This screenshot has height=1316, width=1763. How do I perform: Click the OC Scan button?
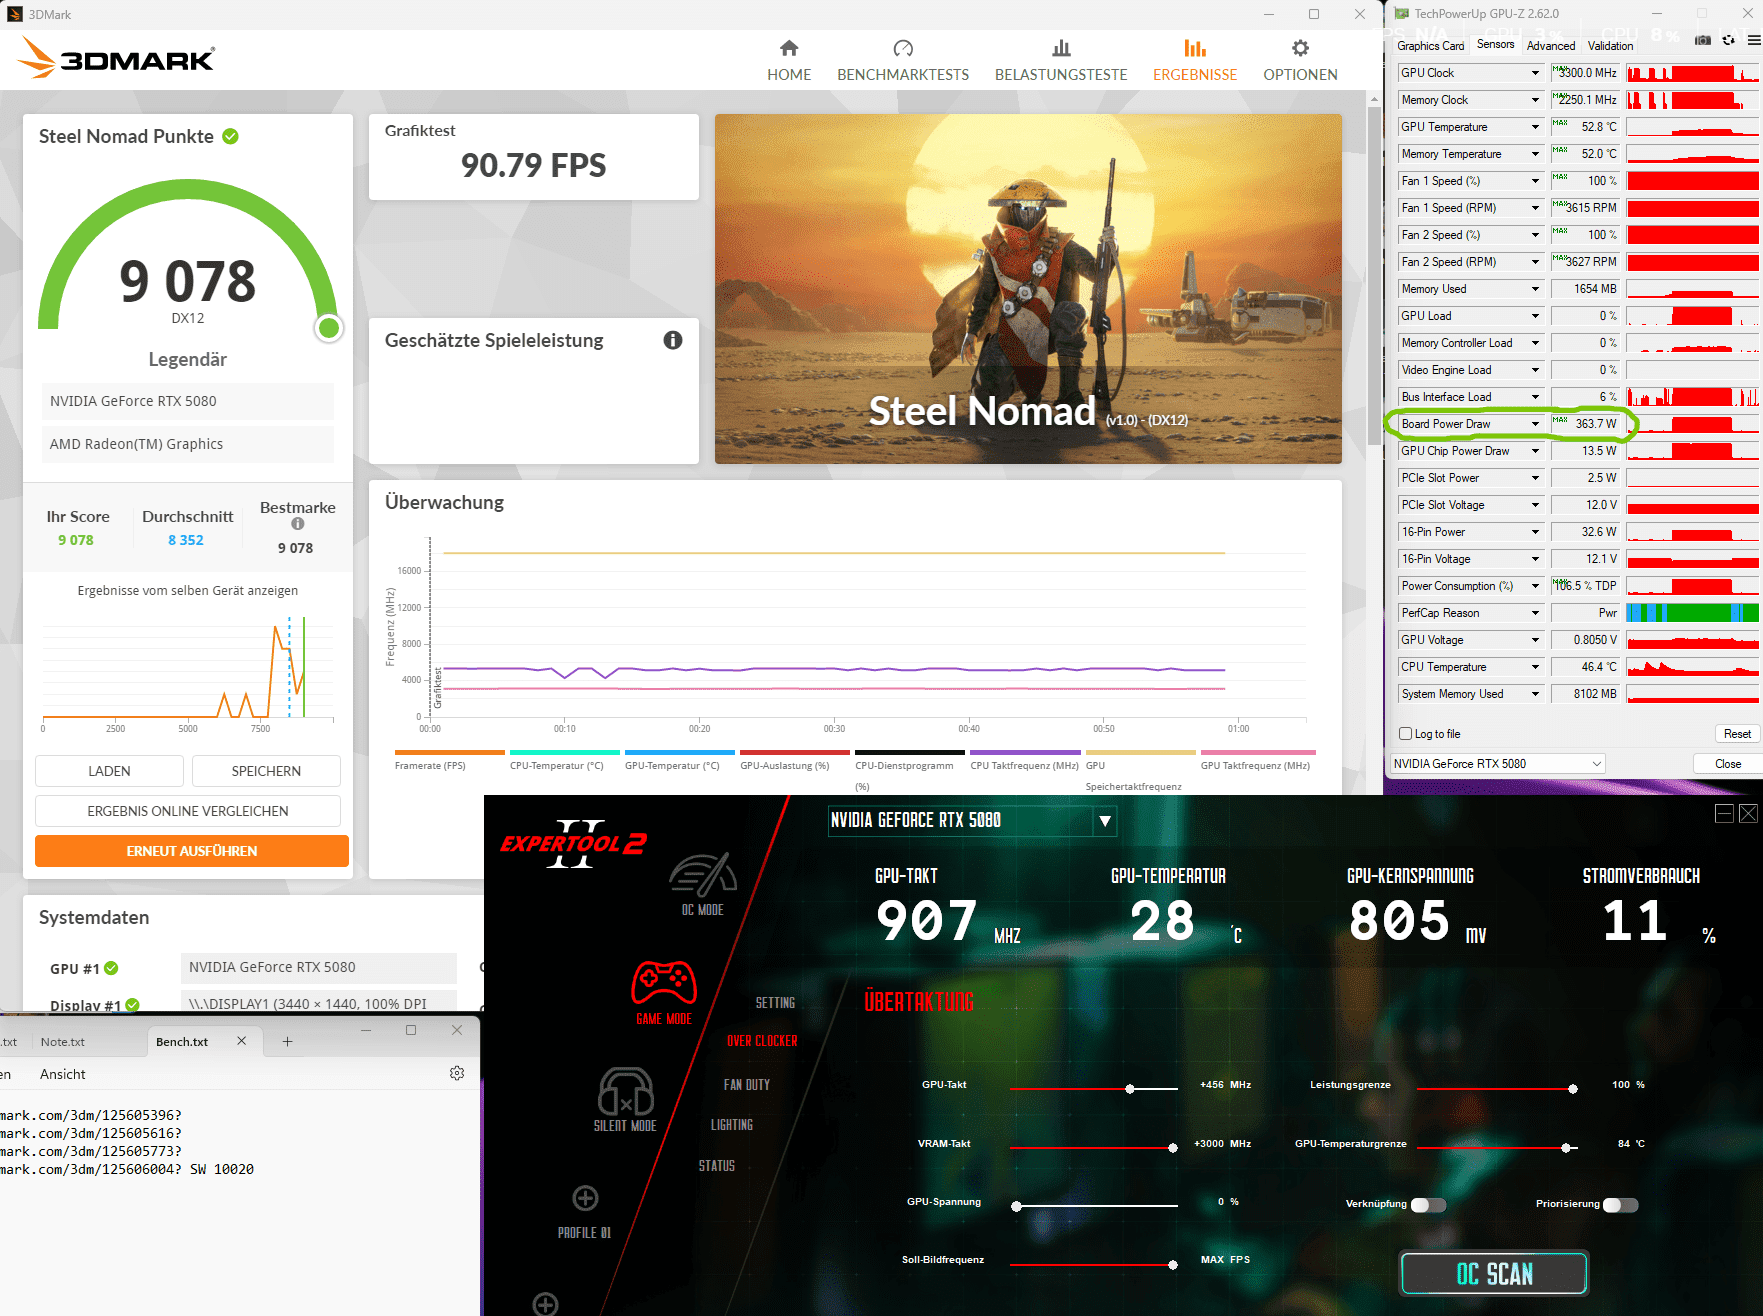[1494, 1274]
